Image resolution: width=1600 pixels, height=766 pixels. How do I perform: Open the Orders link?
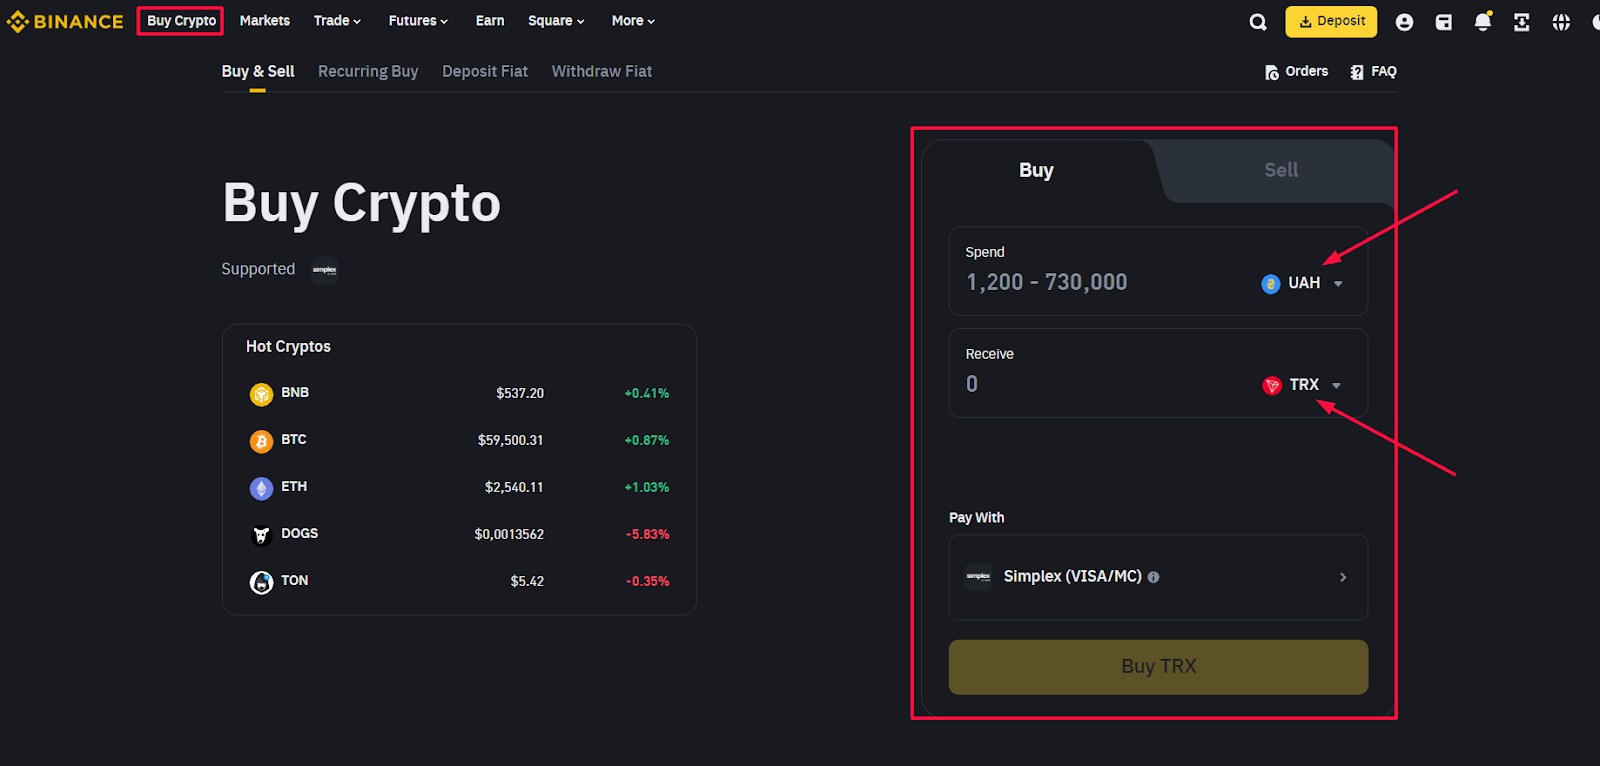coord(1297,72)
